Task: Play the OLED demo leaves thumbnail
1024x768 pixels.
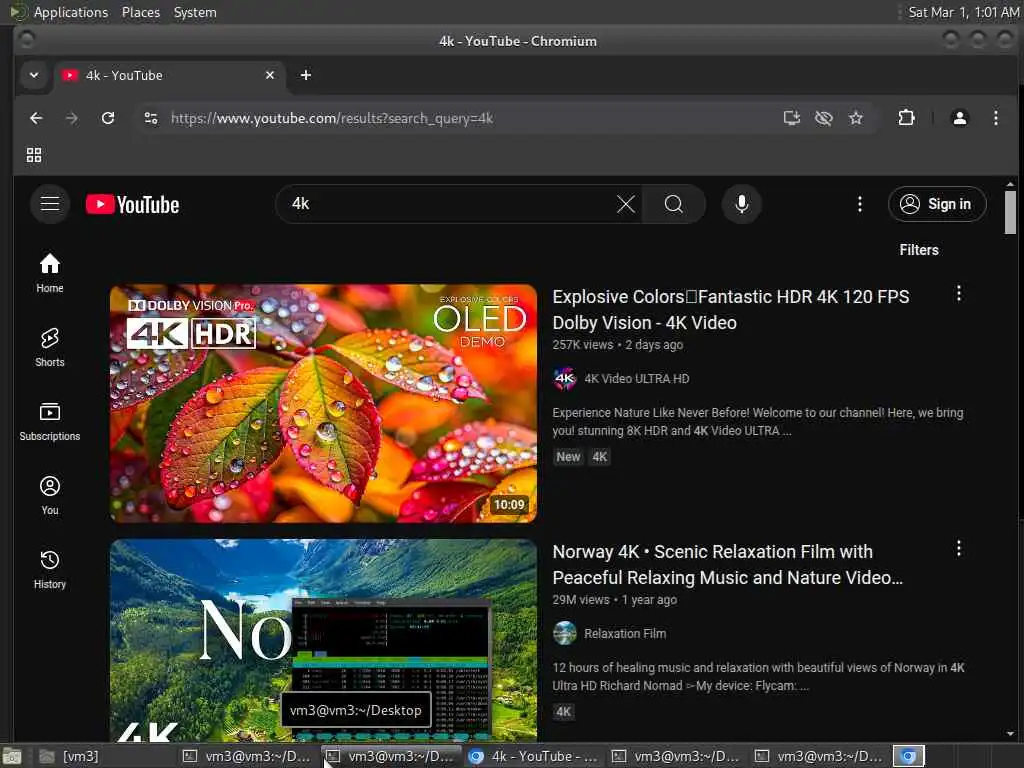Action: 323,403
